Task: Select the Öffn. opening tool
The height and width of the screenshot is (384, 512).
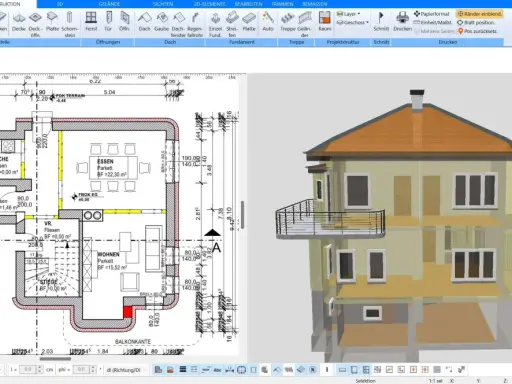Action: [x=124, y=22]
